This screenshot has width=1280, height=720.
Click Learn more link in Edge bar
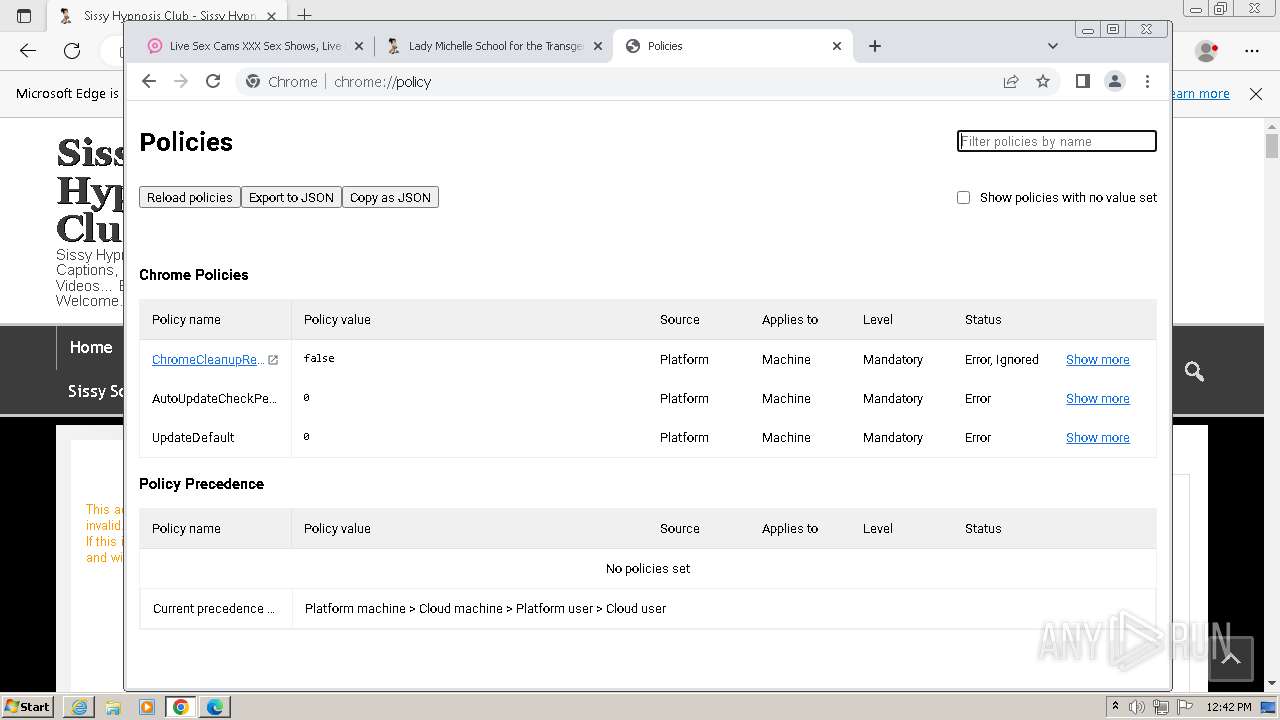[x=1201, y=93]
